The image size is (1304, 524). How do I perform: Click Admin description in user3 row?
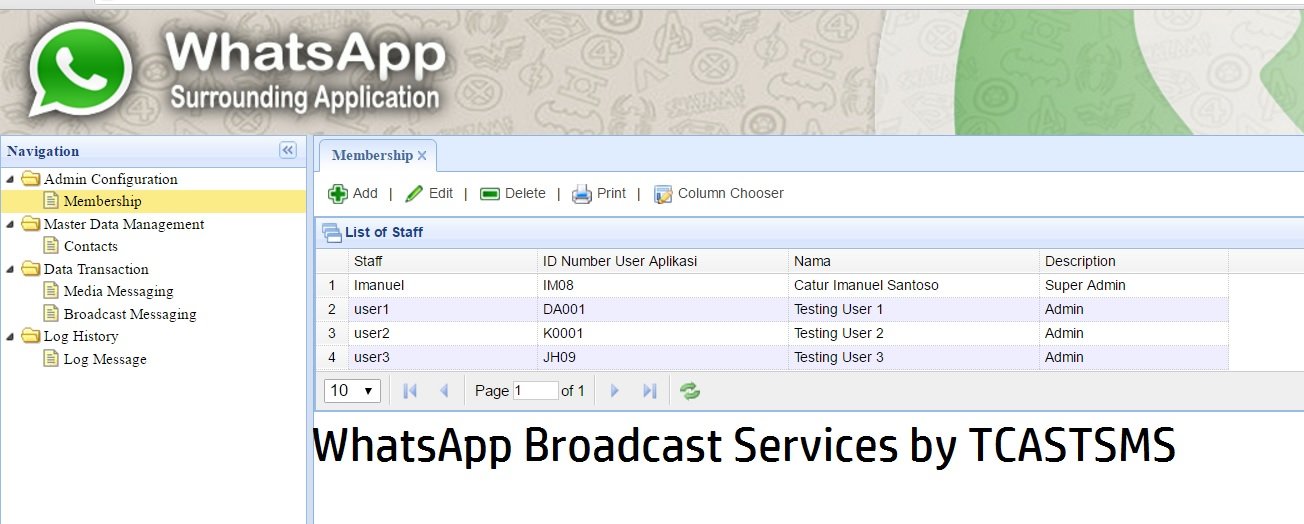[x=1134, y=357]
